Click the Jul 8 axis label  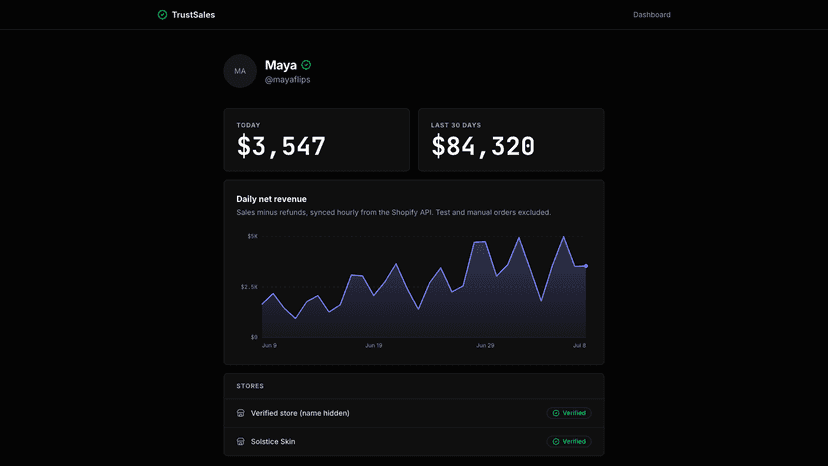pos(579,346)
